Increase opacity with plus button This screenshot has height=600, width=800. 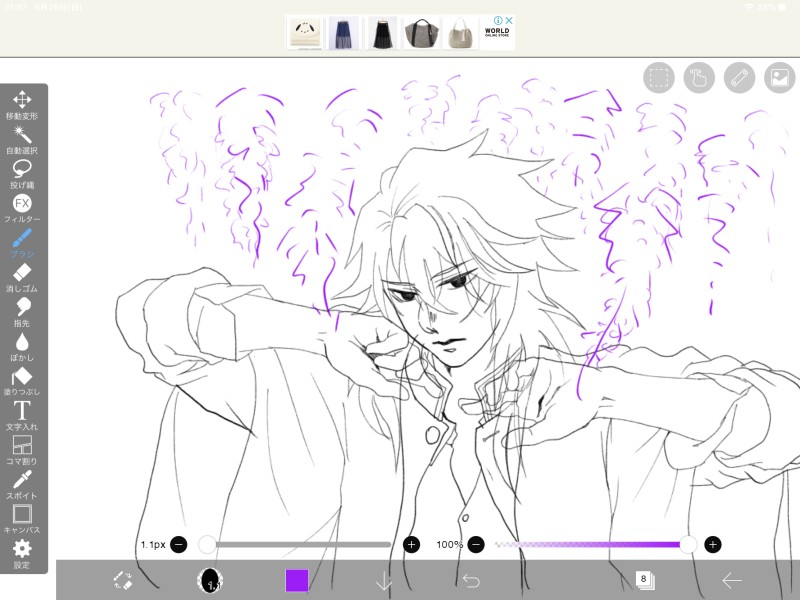713,544
